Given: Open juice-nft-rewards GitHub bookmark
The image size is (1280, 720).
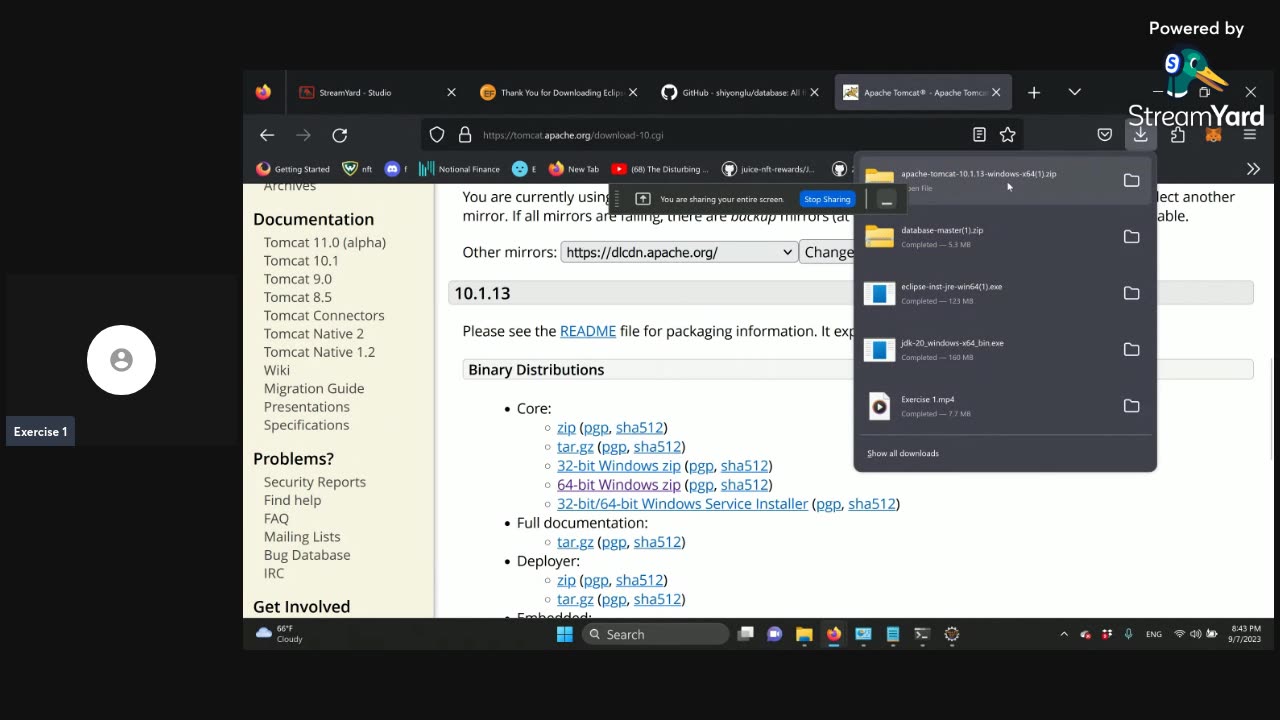Looking at the screenshot, I should [x=769, y=169].
